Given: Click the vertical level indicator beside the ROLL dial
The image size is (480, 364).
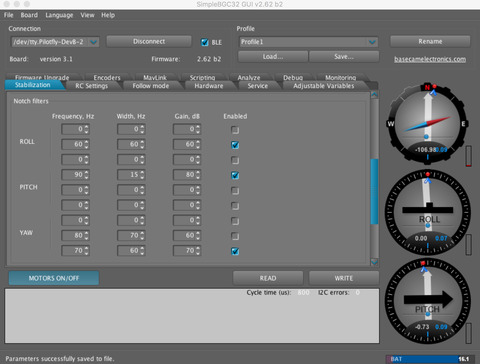Looking at the screenshot, I should pyautogui.click(x=469, y=245).
